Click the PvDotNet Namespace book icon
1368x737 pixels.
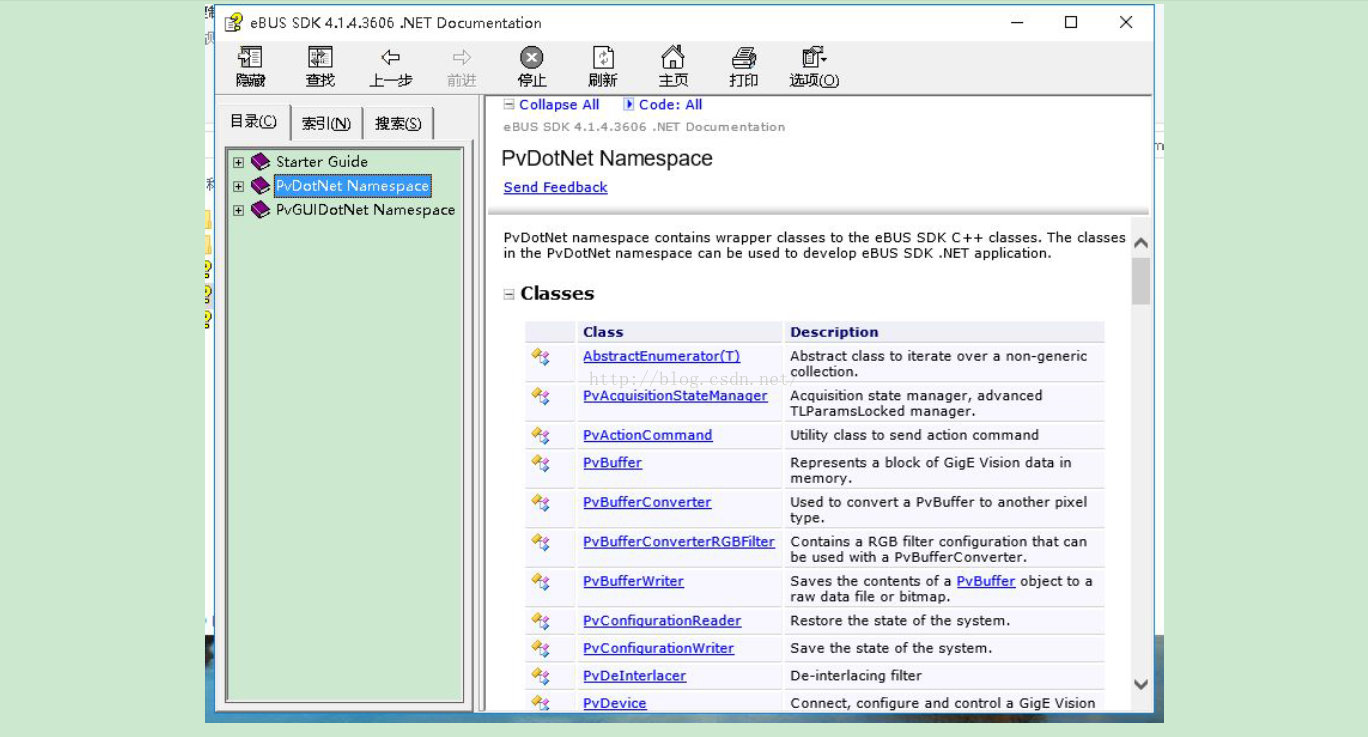pos(260,185)
